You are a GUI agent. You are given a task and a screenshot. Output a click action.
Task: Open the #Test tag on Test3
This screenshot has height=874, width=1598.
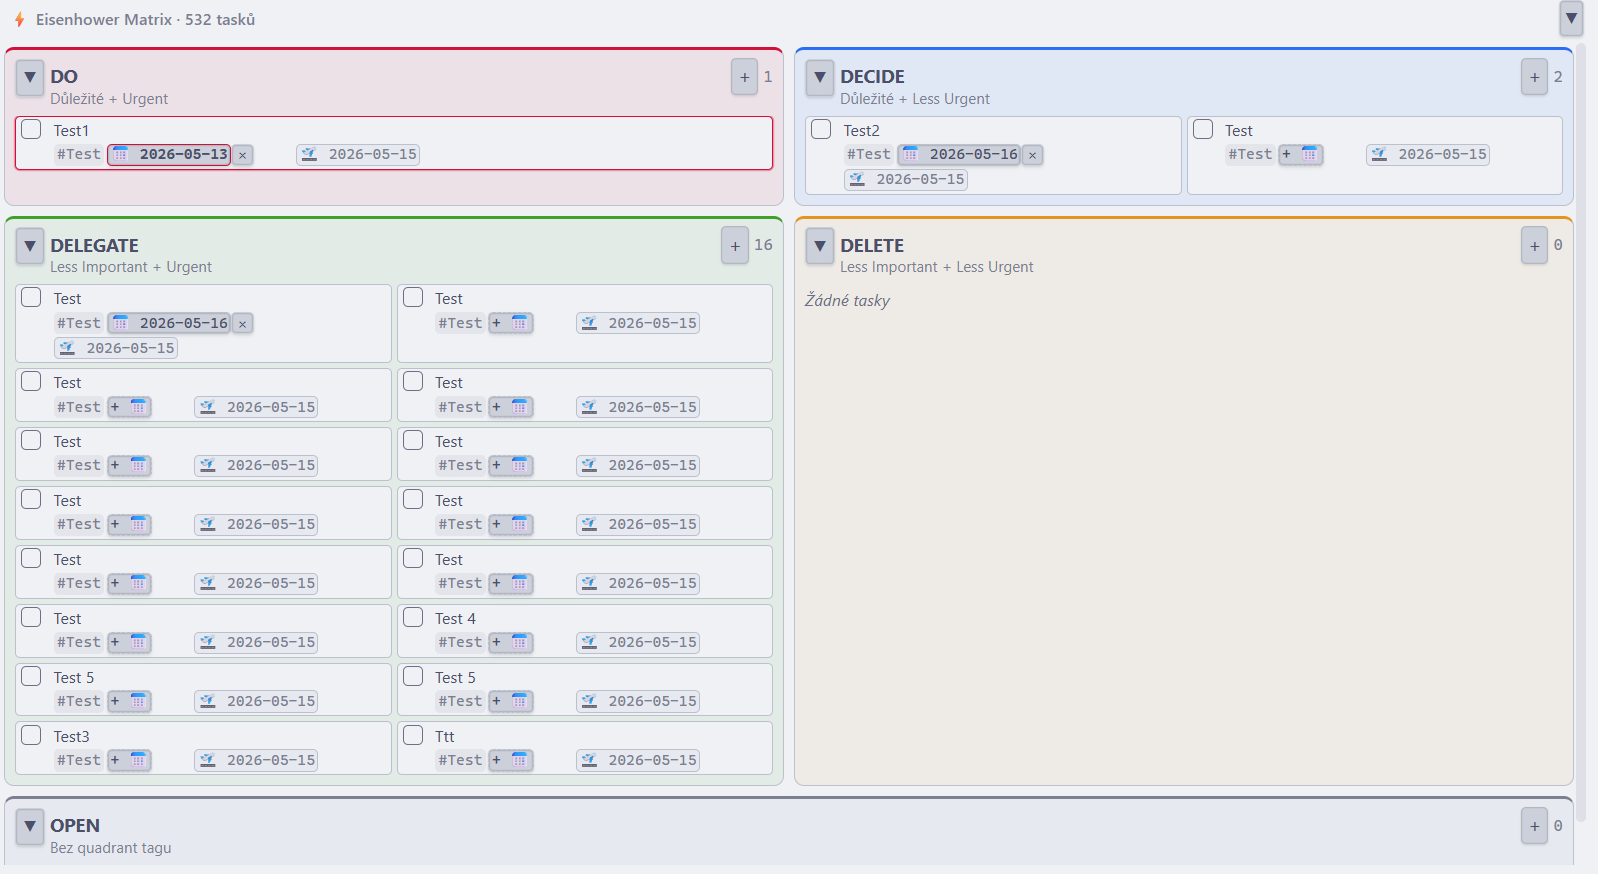coord(79,760)
